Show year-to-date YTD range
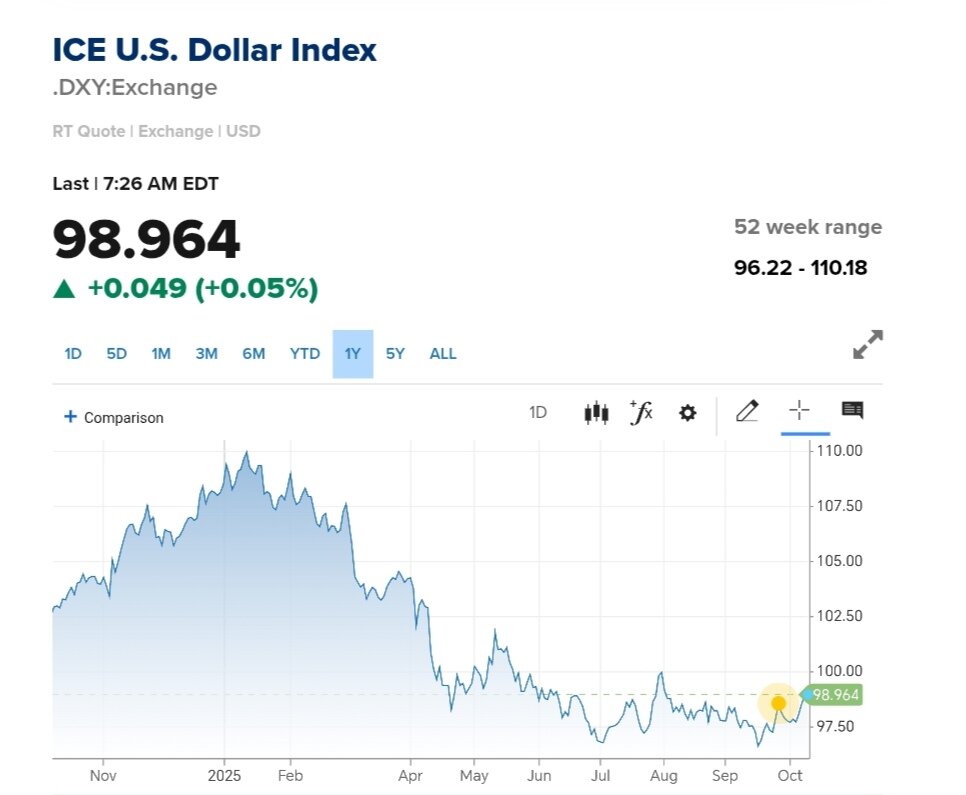This screenshot has height=795, width=966. [x=305, y=354]
